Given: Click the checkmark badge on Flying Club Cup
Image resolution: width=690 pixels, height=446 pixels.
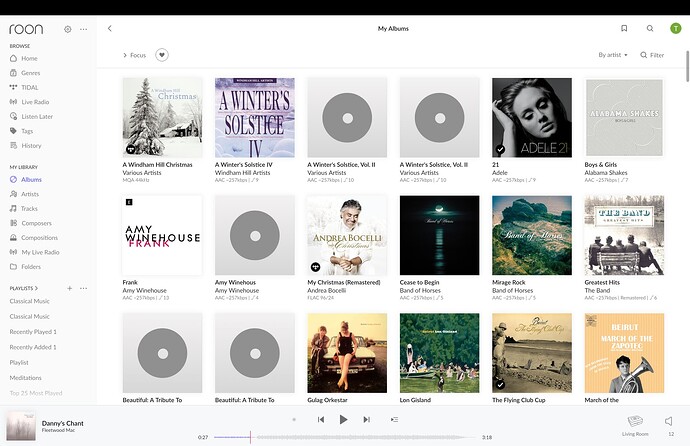Looking at the screenshot, I should tap(500, 385).
